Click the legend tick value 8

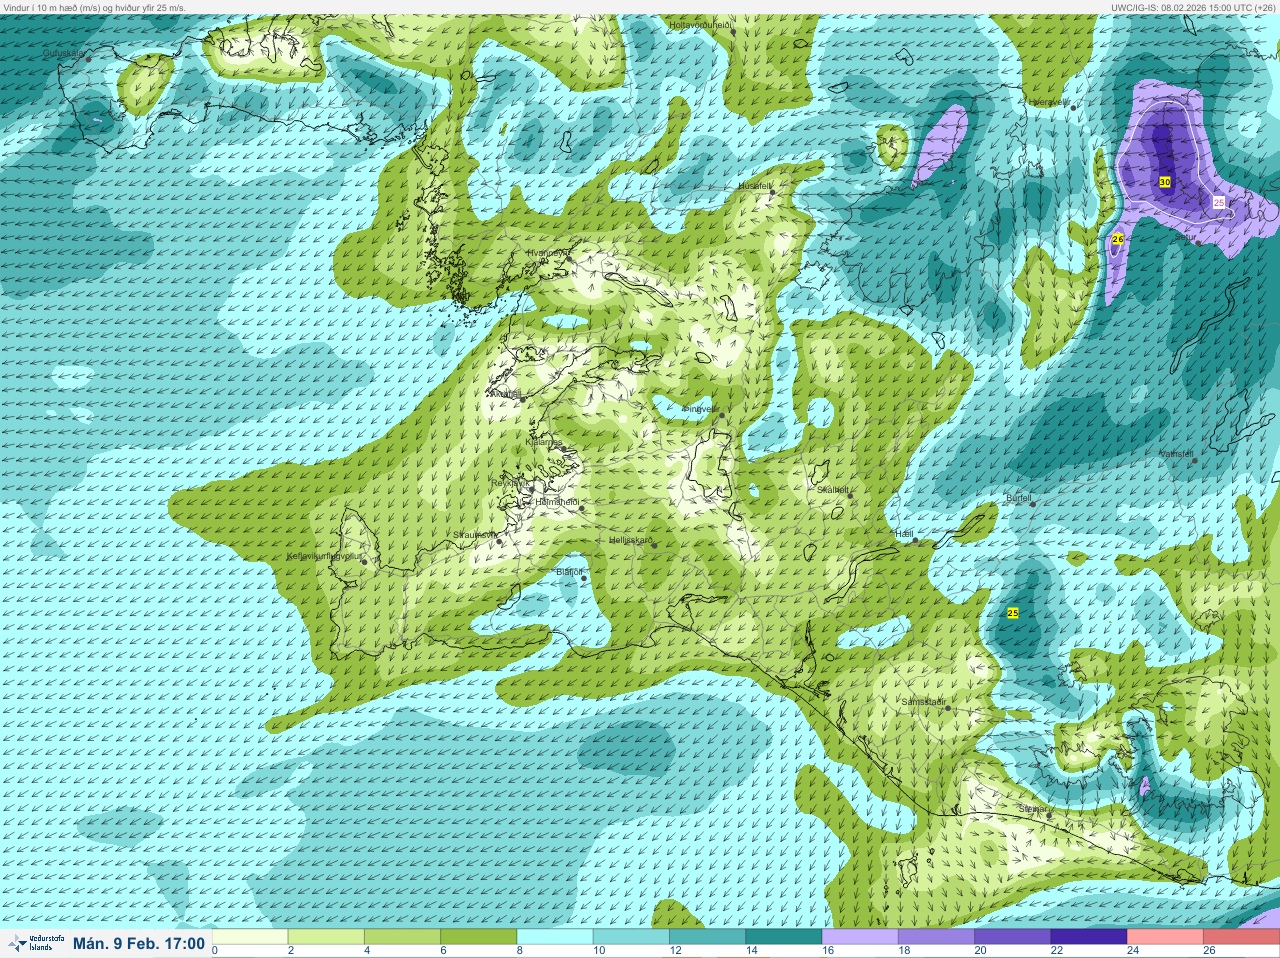(x=519, y=950)
